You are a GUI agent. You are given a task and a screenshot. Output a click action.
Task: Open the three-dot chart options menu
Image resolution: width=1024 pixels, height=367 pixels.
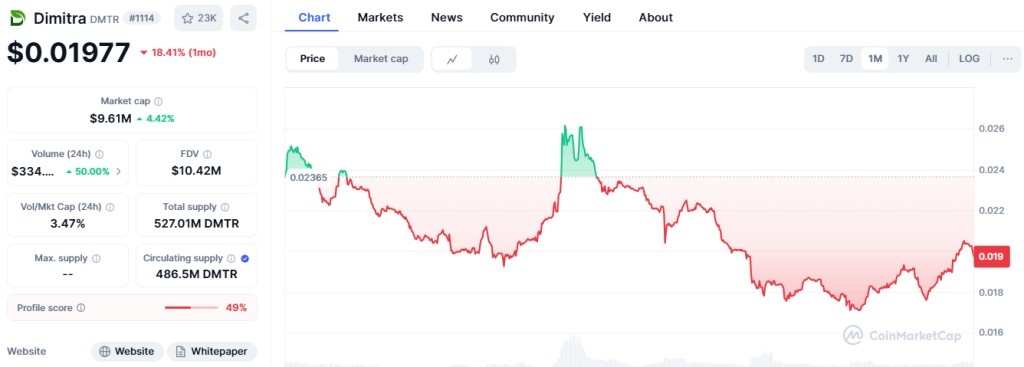tap(1008, 59)
